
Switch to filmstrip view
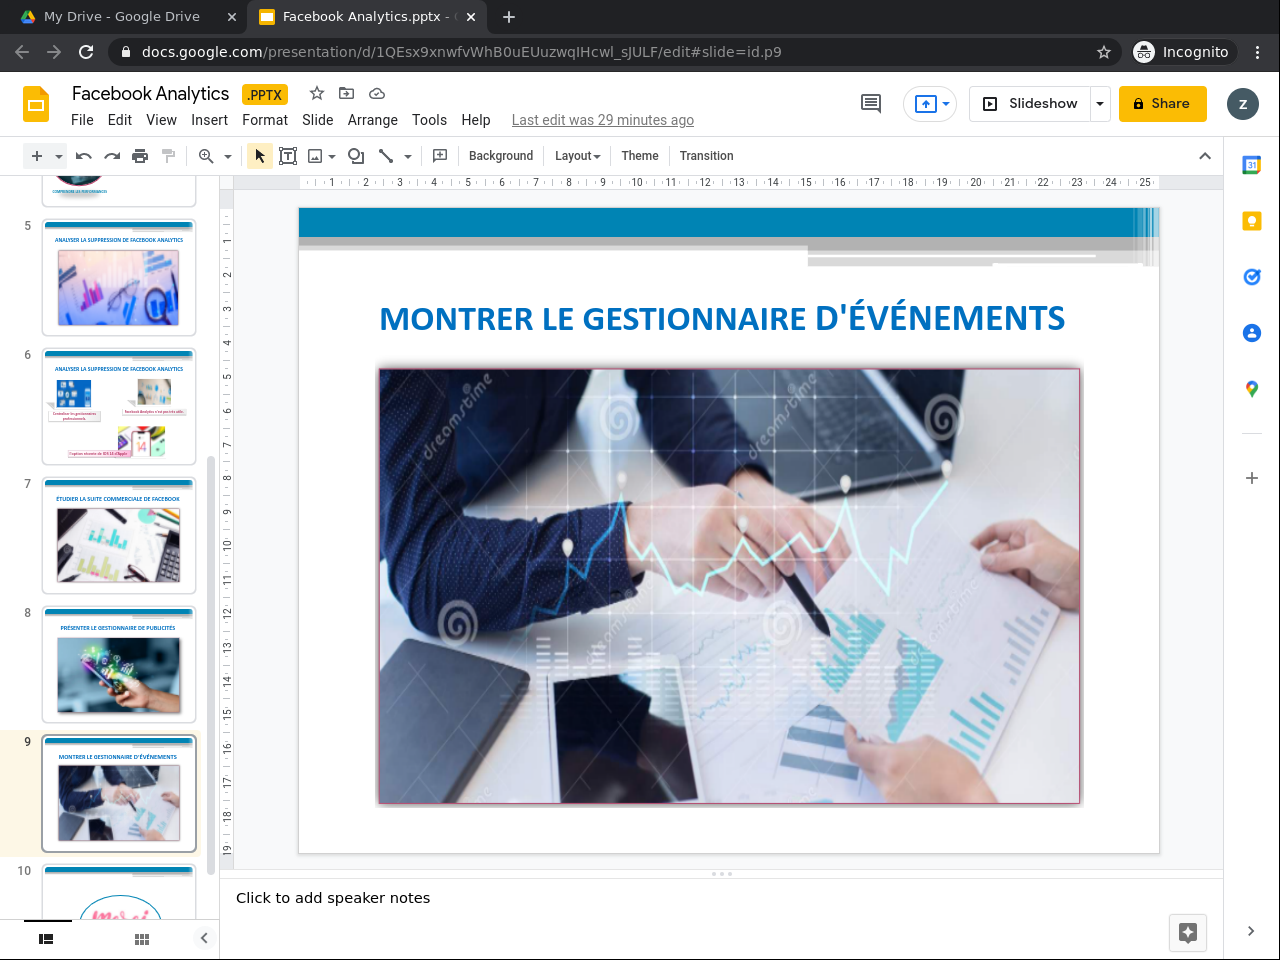point(46,939)
